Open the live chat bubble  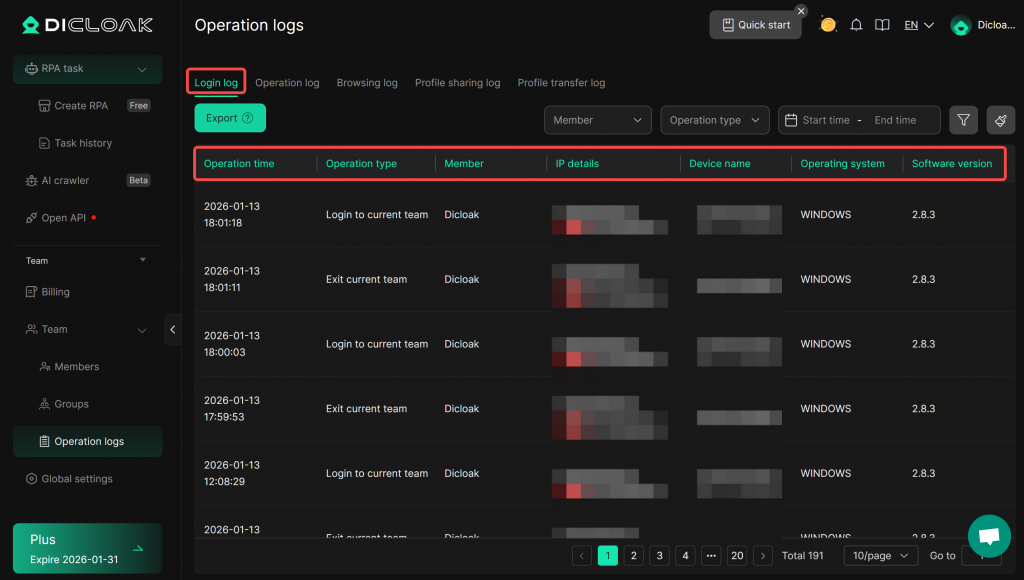[x=989, y=535]
